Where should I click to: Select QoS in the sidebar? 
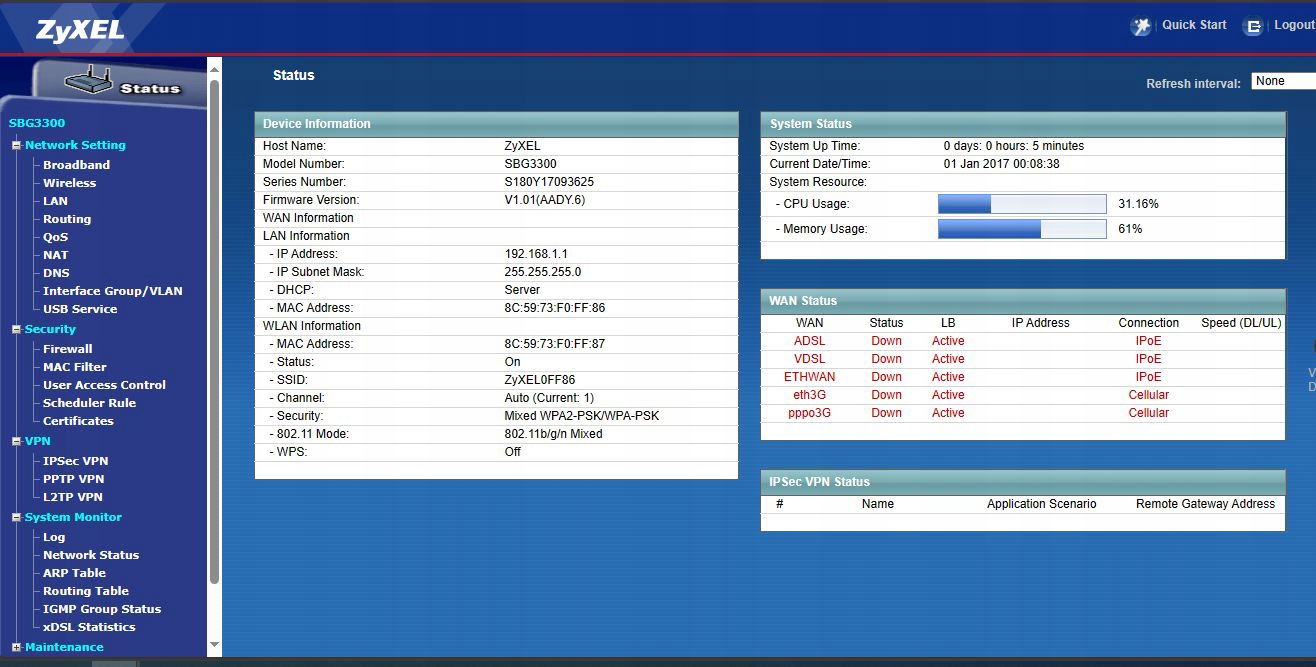pyautogui.click(x=55, y=237)
